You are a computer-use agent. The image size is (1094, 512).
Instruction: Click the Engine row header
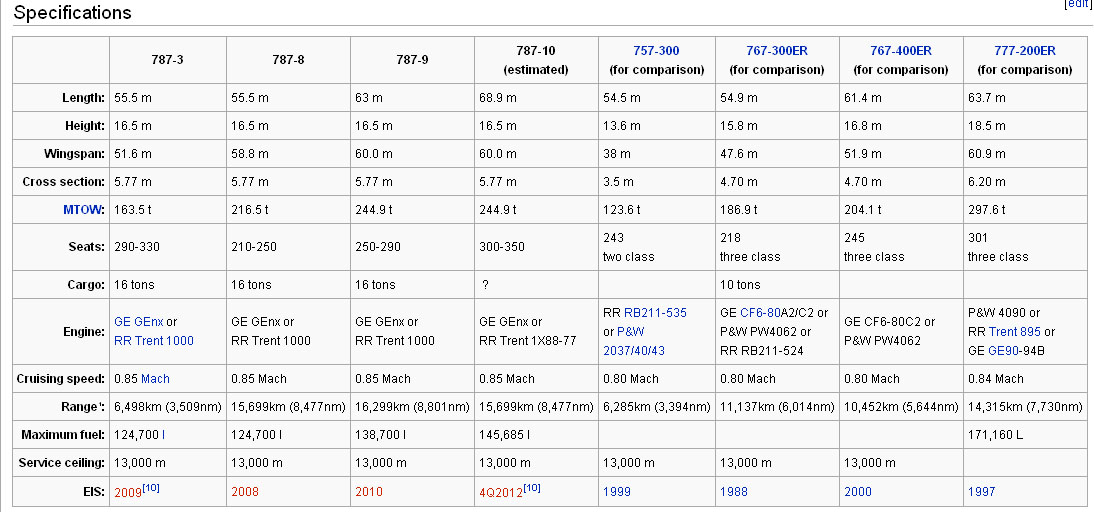click(61, 331)
